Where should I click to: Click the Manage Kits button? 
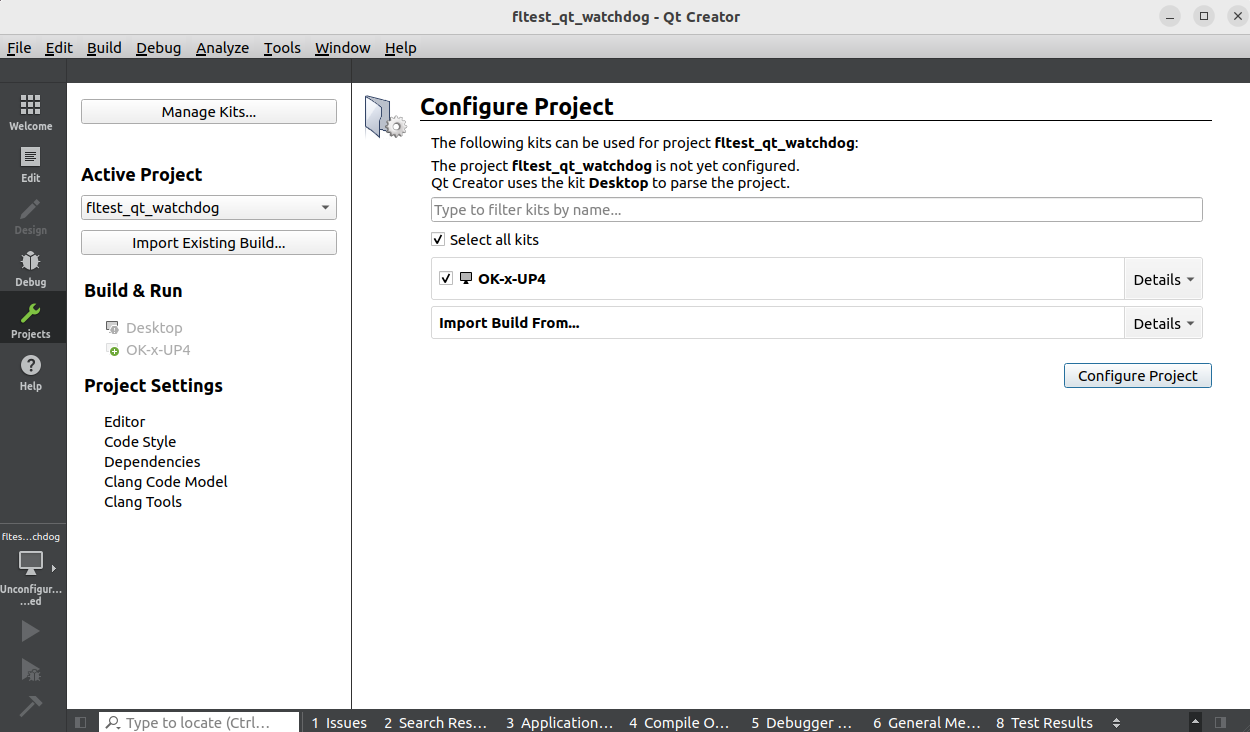(209, 112)
